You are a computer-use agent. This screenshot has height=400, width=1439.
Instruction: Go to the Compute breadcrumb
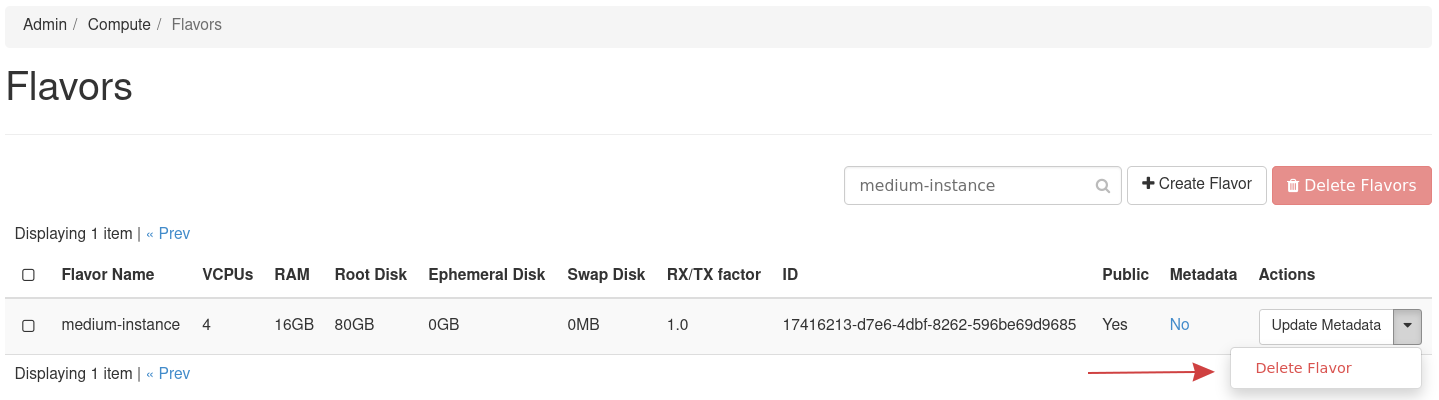point(119,24)
